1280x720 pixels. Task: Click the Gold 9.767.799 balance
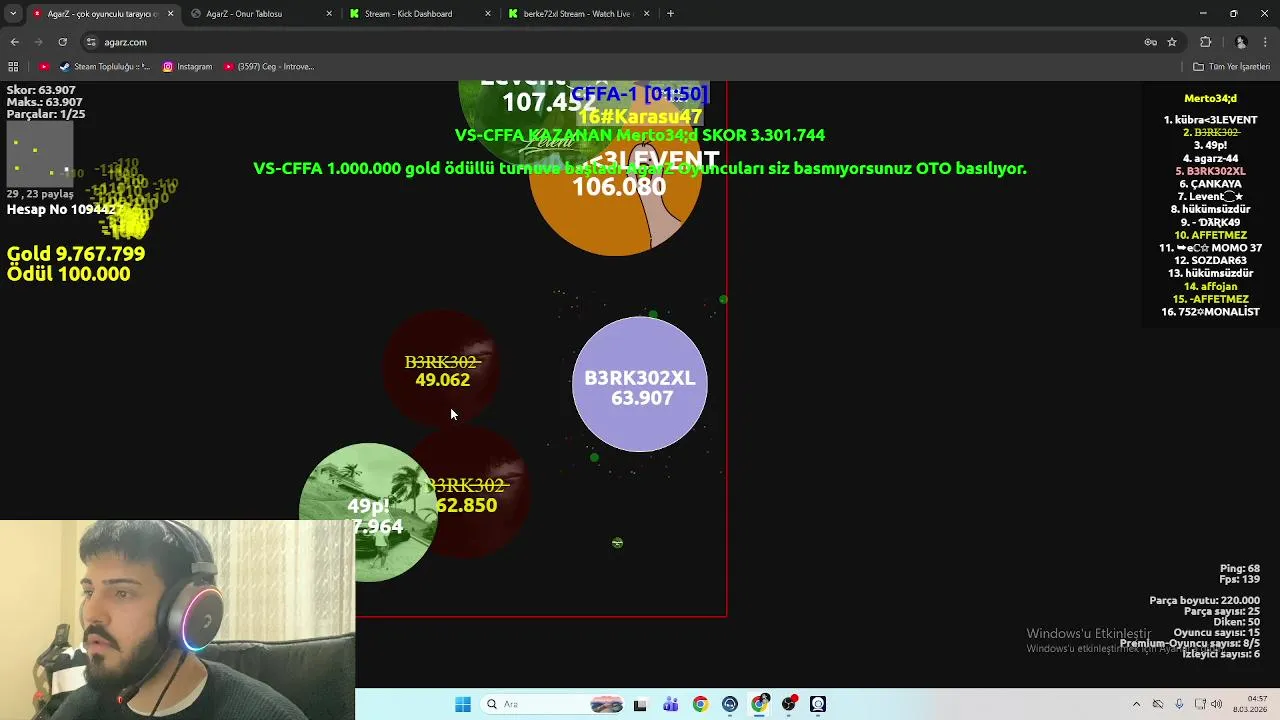coord(76,254)
